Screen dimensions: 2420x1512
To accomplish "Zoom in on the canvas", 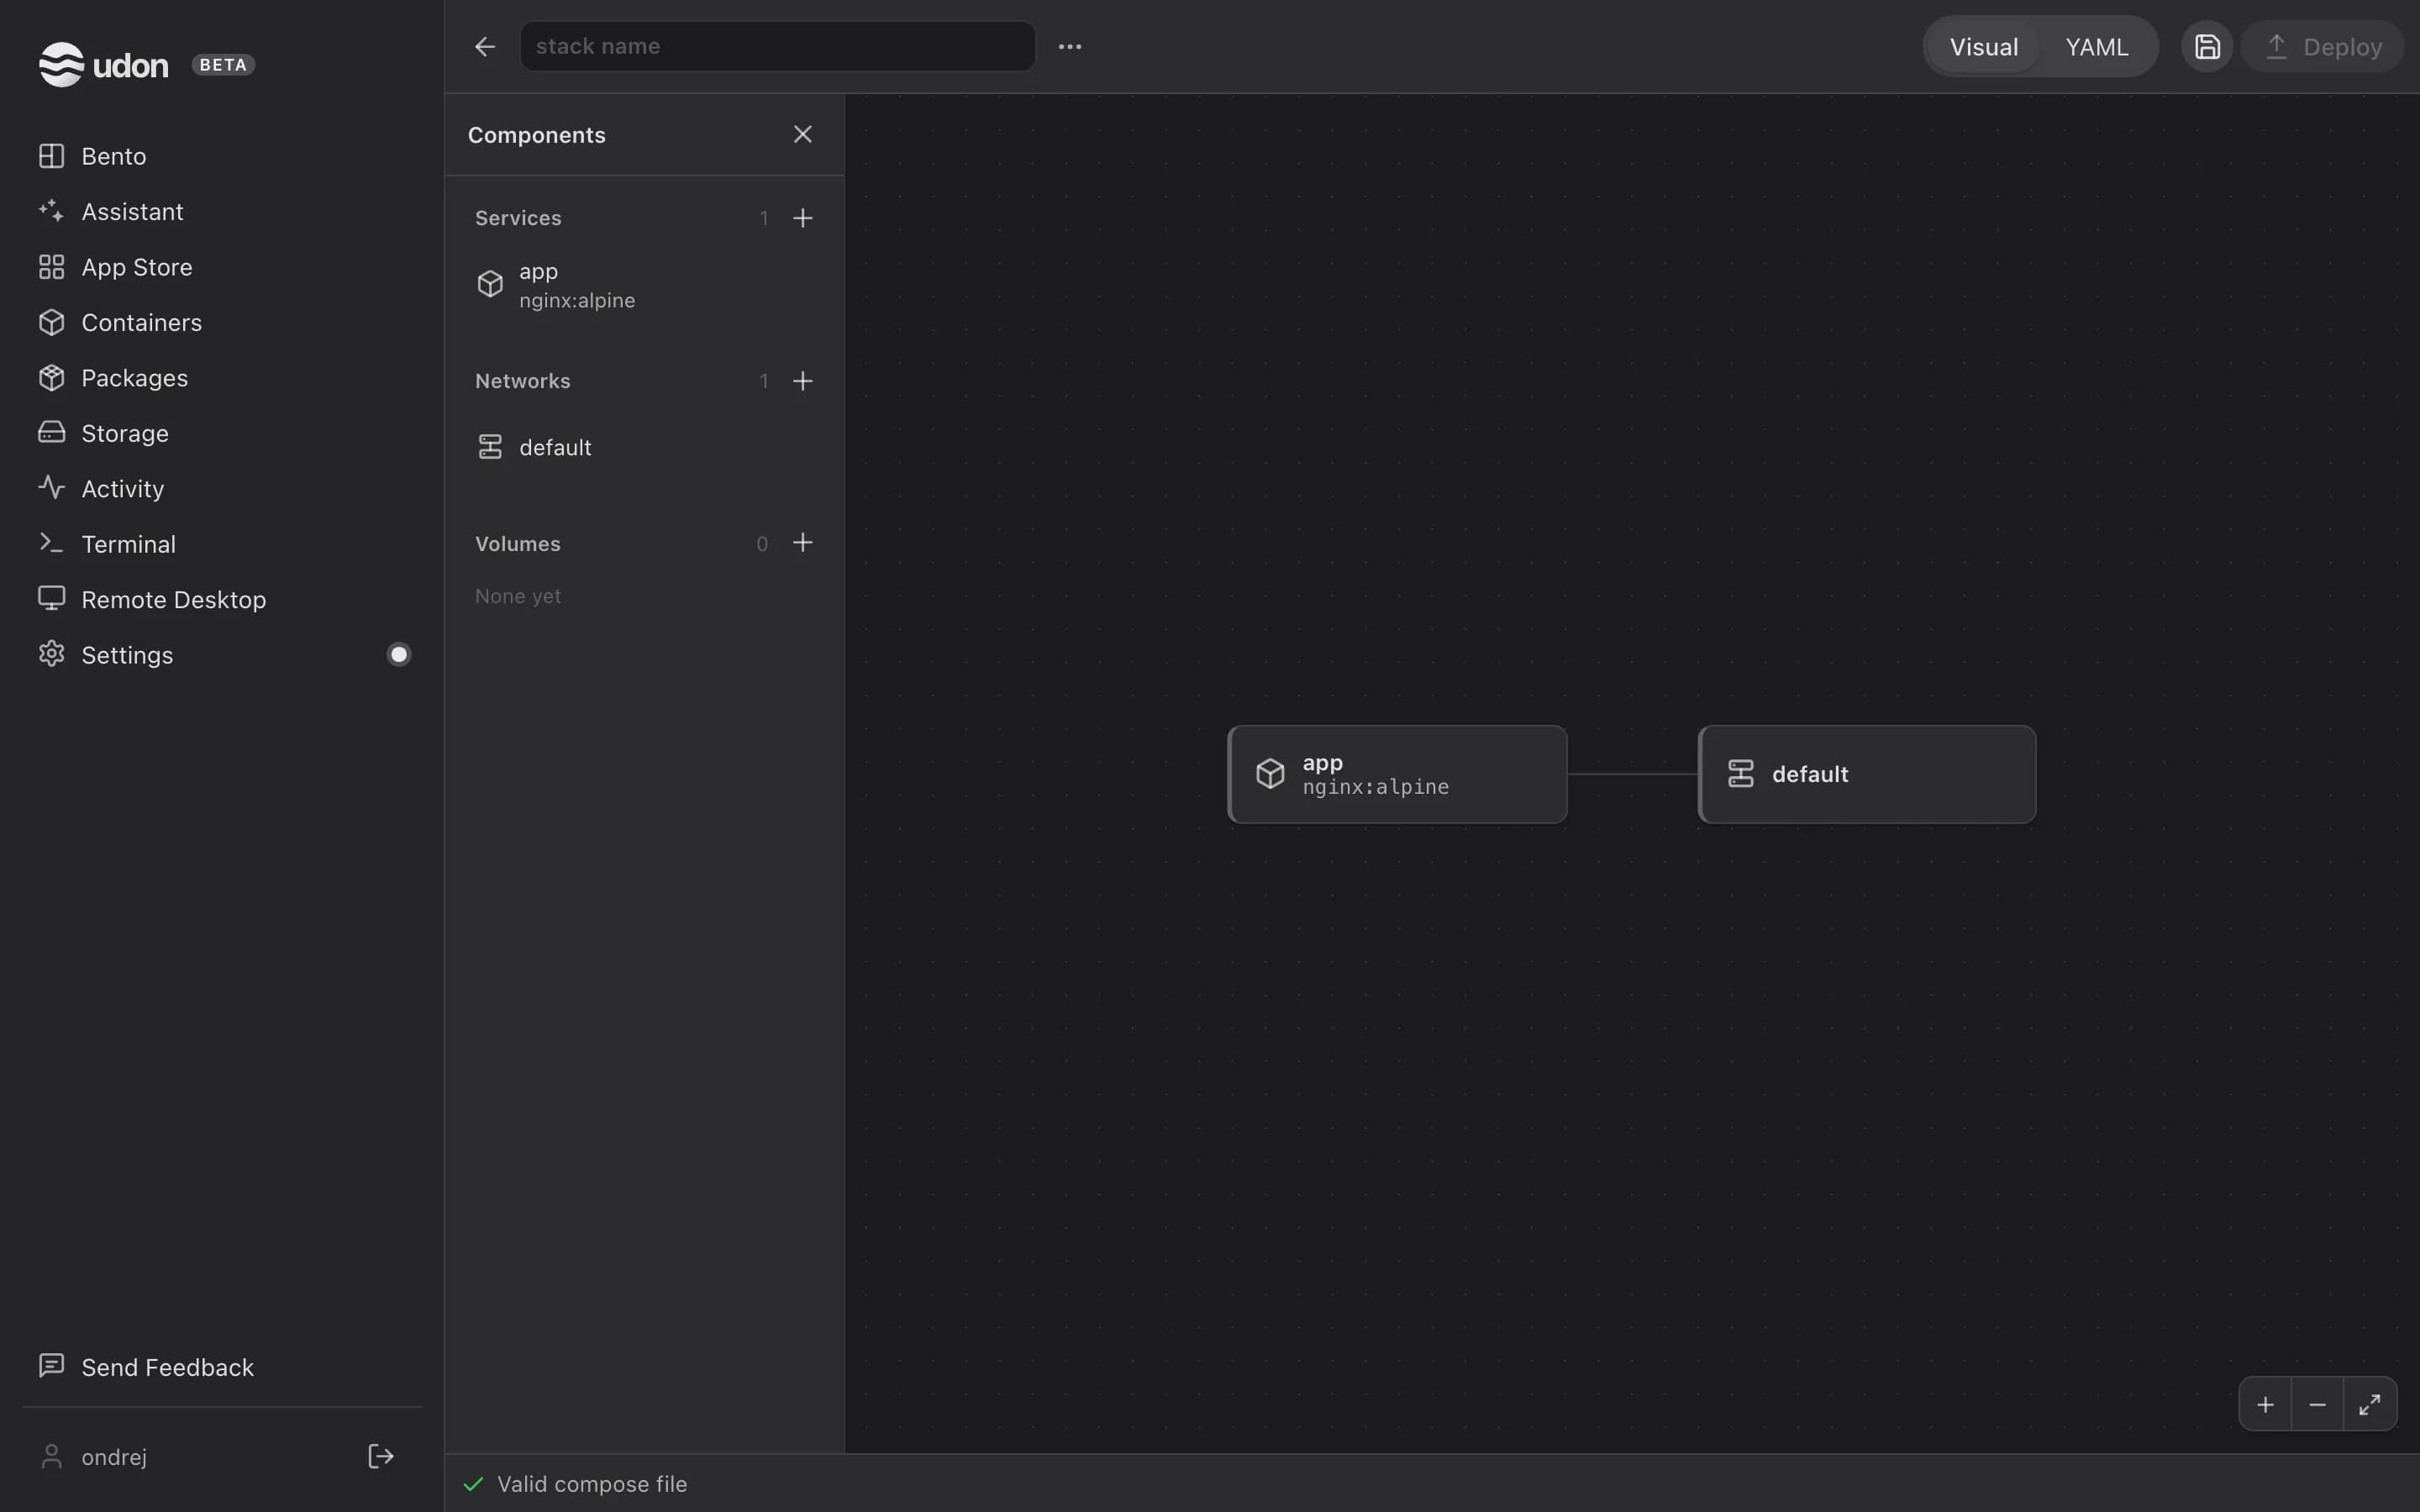I will point(2265,1405).
